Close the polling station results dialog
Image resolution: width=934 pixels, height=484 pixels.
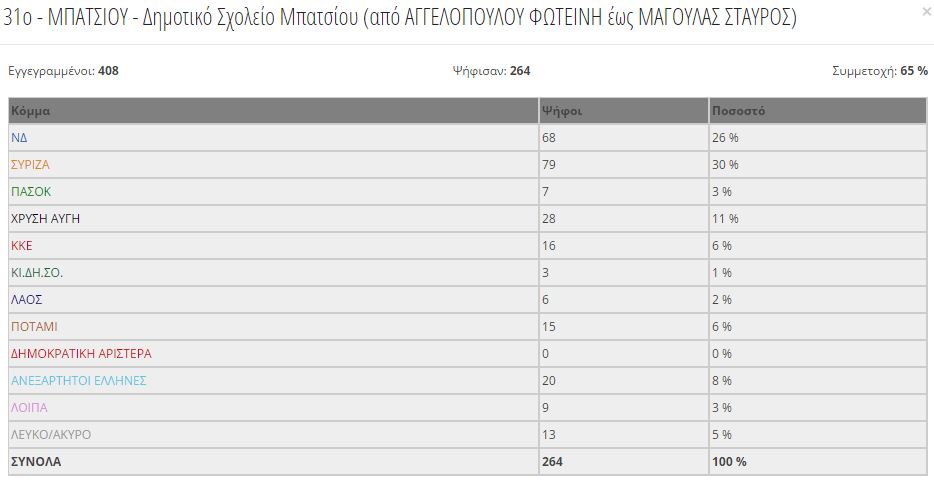pos(927,11)
